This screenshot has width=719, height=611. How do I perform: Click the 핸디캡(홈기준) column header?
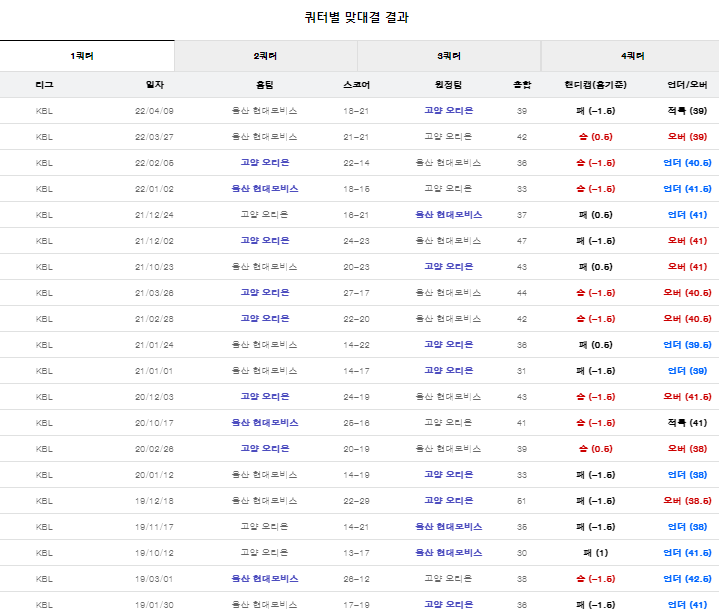595,84
